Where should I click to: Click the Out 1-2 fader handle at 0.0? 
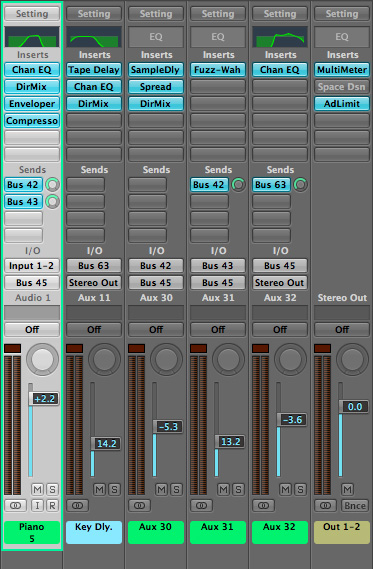(354, 407)
